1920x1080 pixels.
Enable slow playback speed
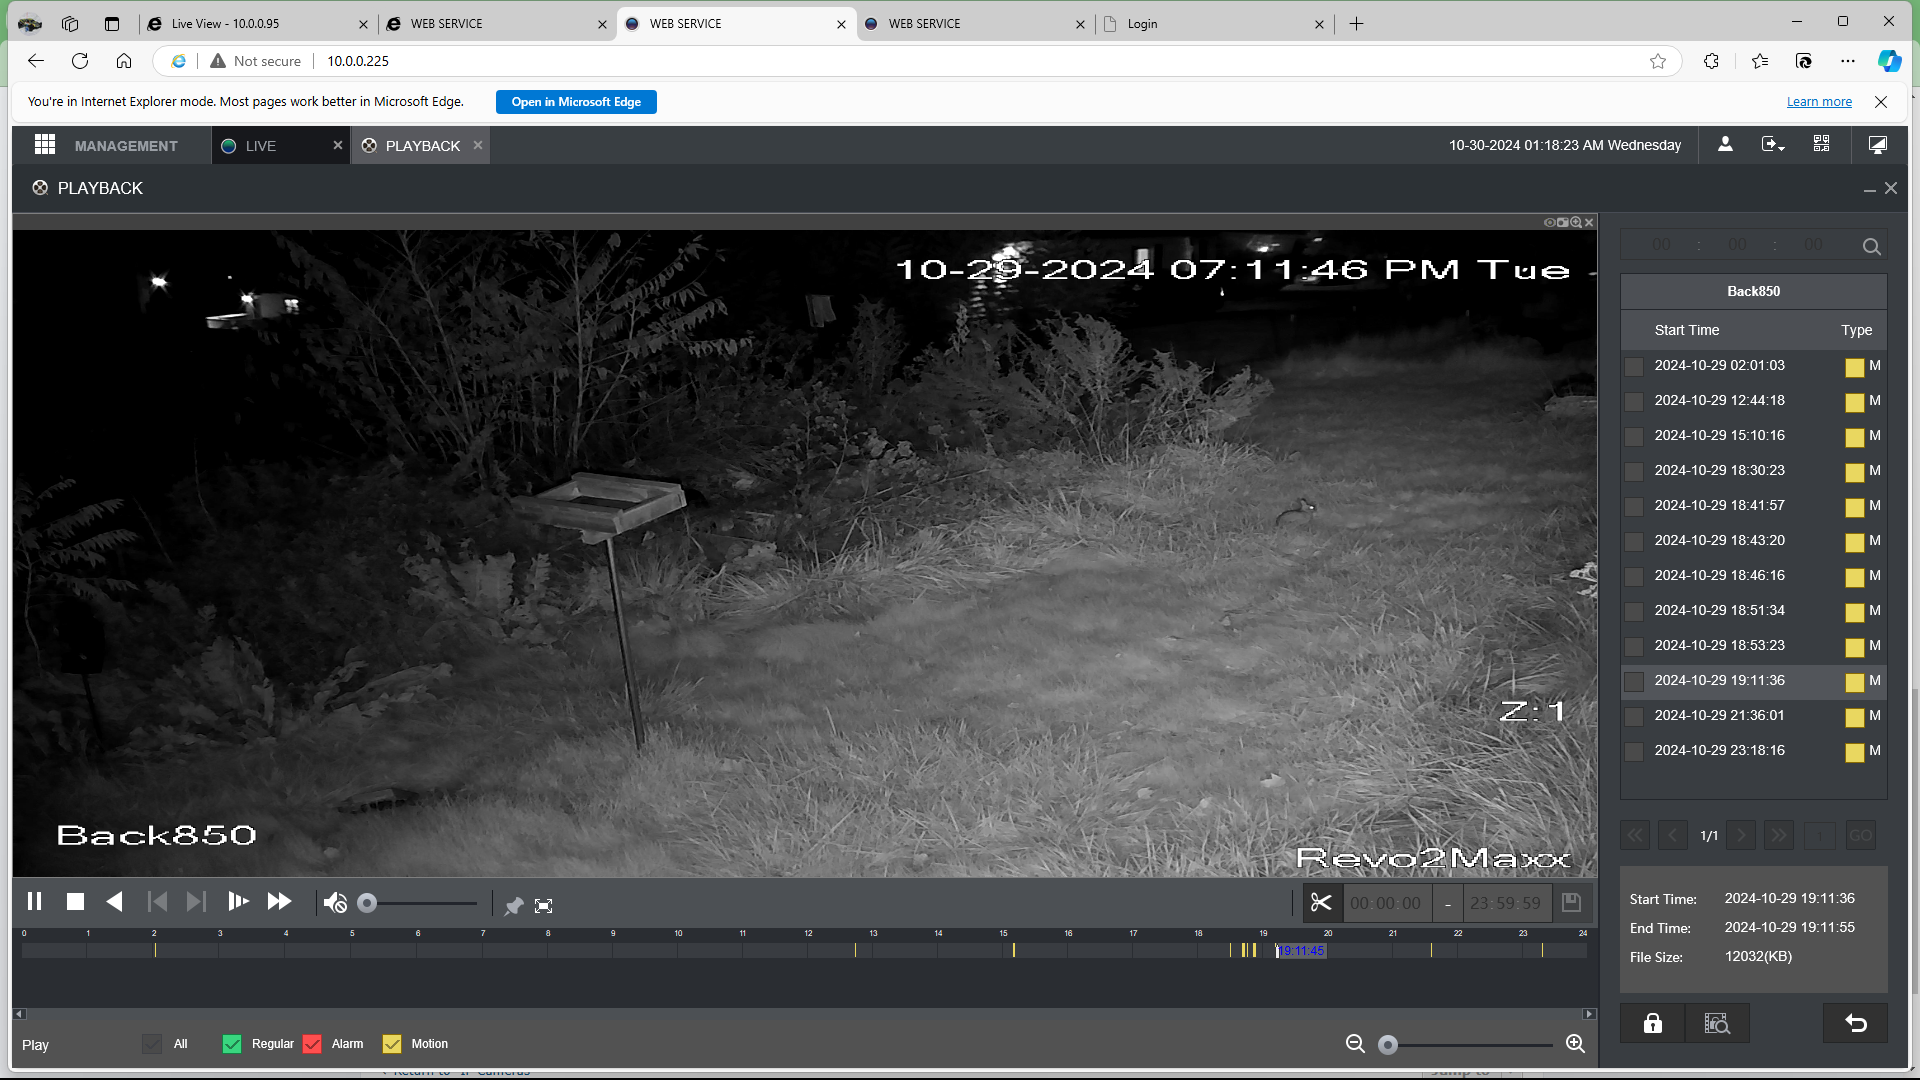(x=238, y=902)
